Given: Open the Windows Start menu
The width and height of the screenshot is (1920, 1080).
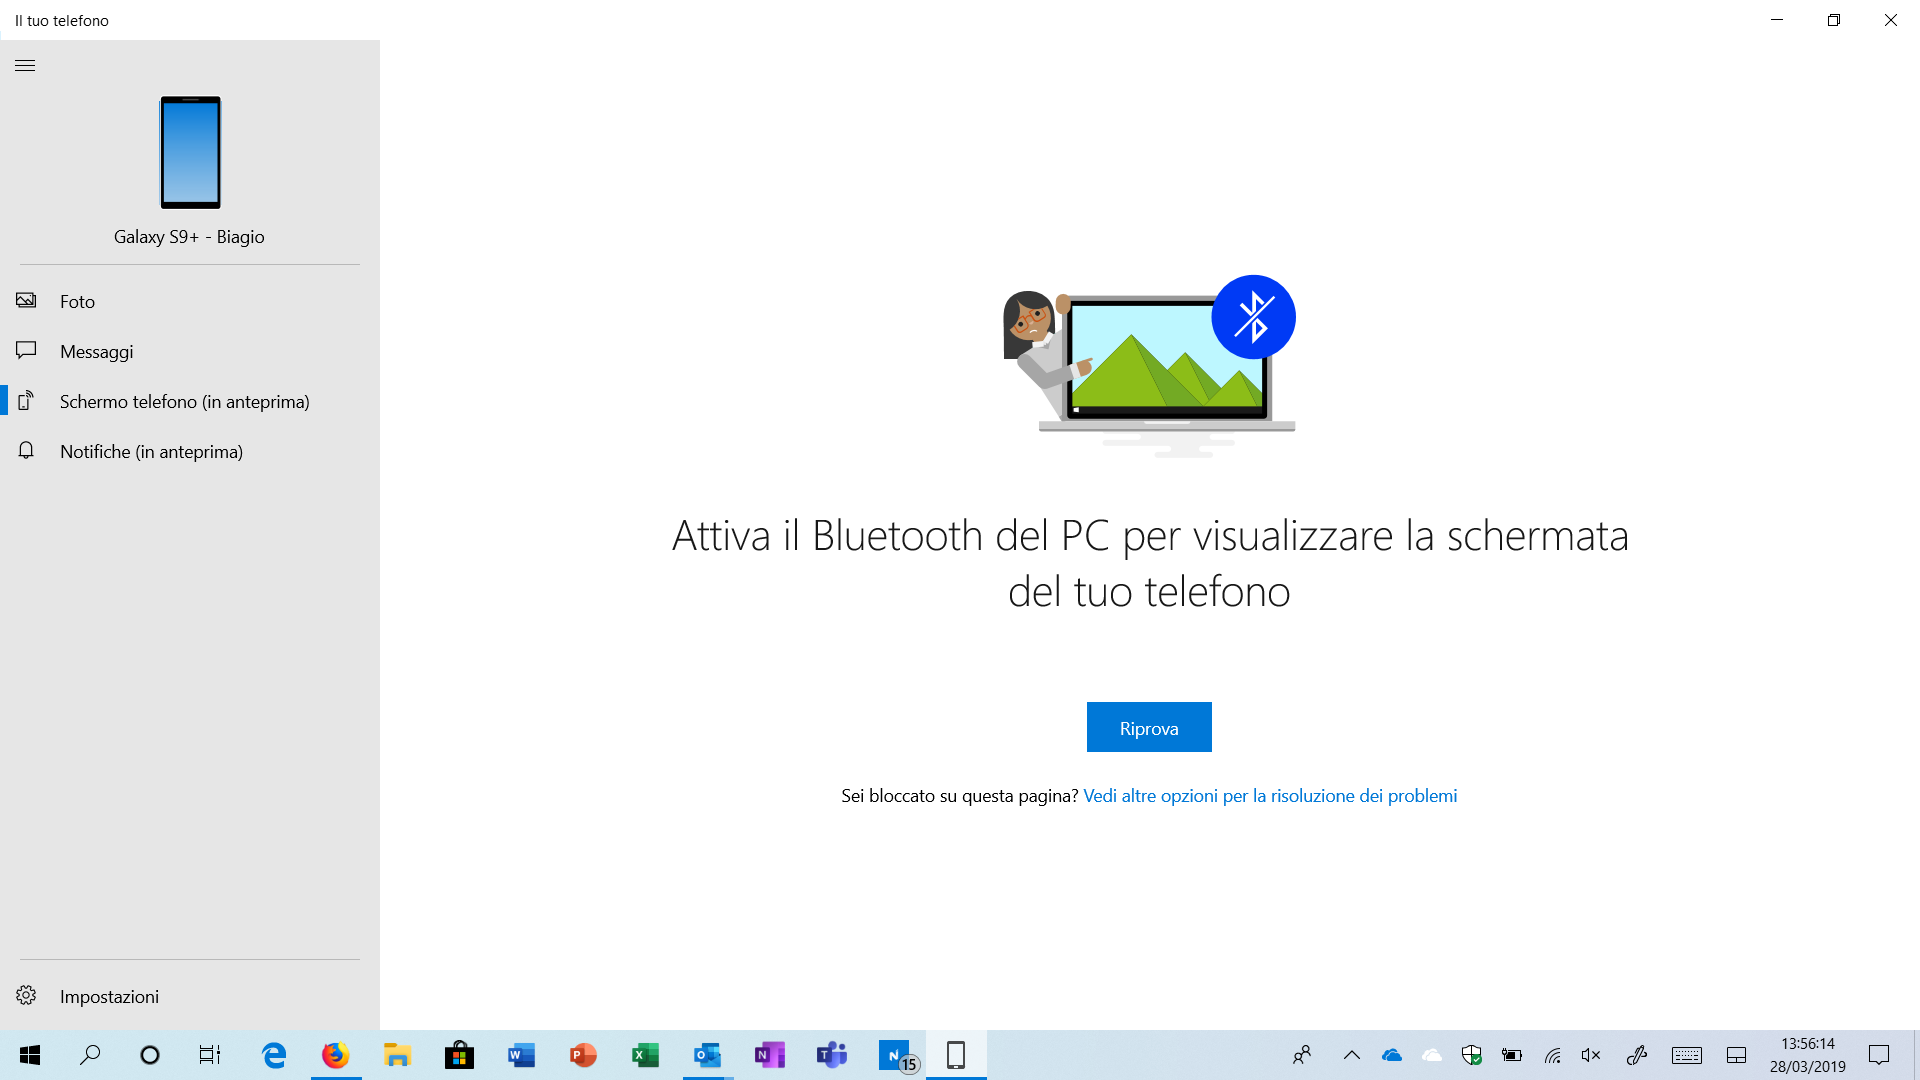Looking at the screenshot, I should [30, 1055].
